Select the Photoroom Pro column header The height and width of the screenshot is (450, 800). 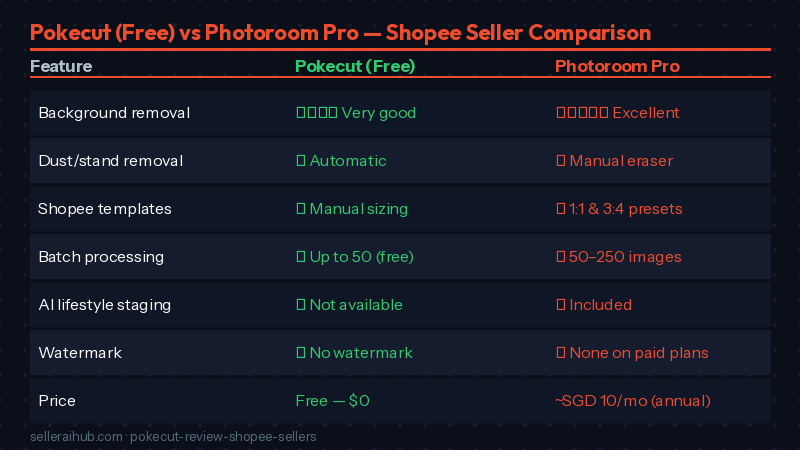tap(617, 67)
